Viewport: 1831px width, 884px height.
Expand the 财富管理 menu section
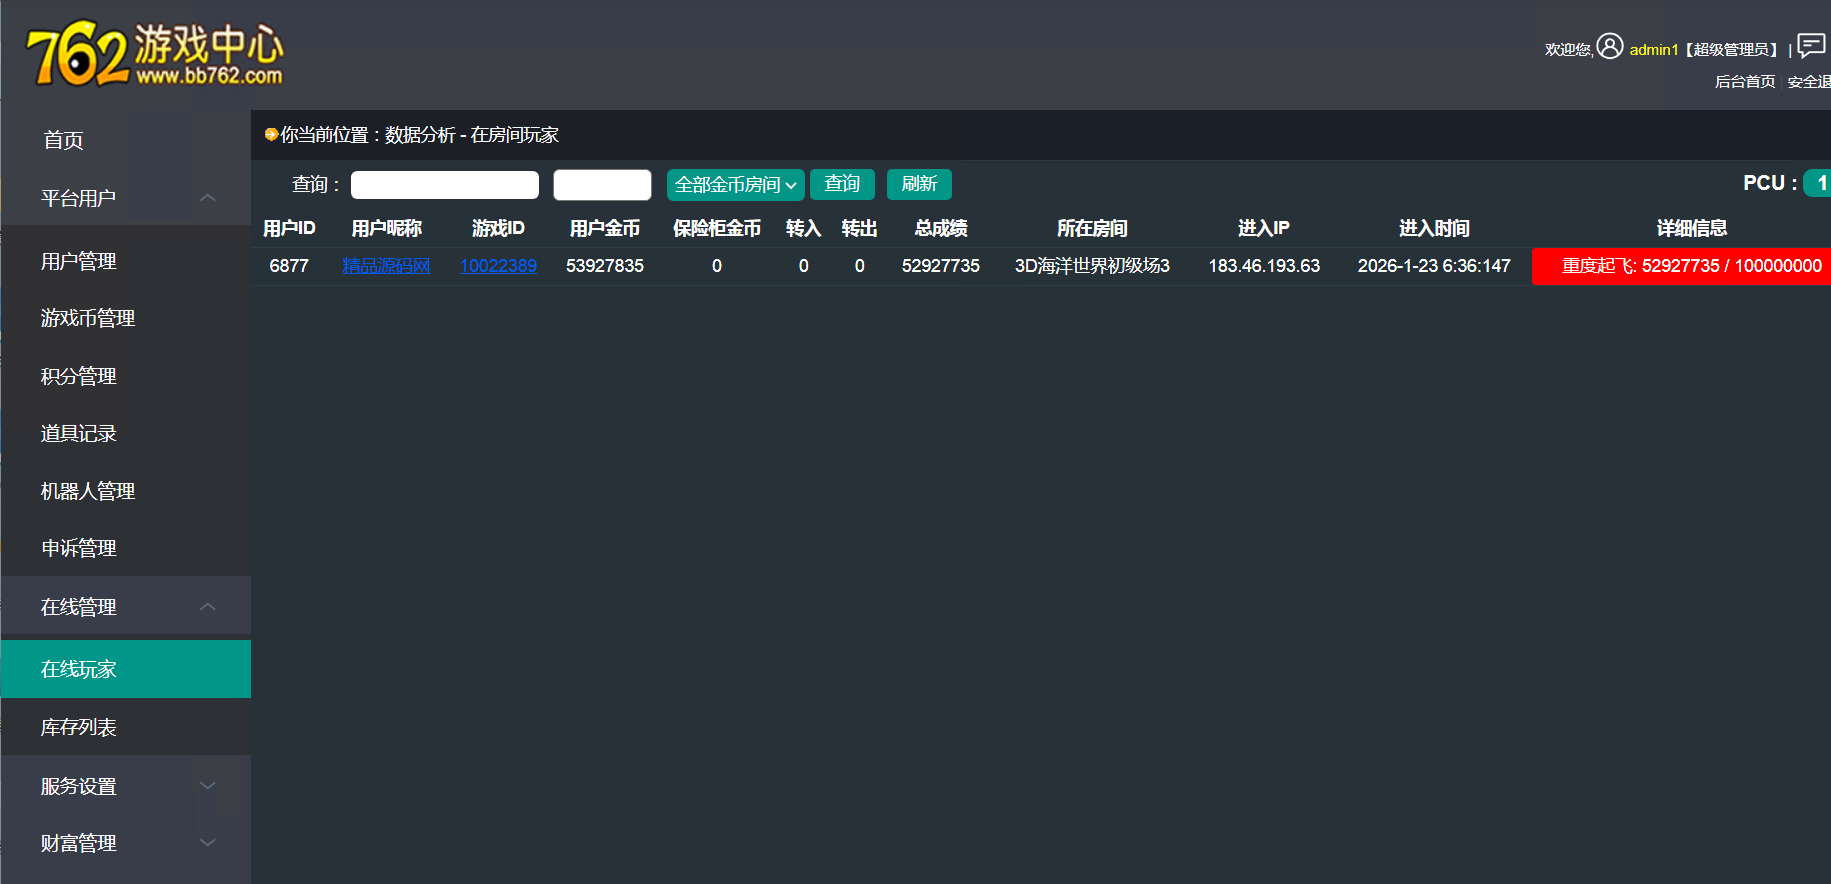[x=208, y=843]
